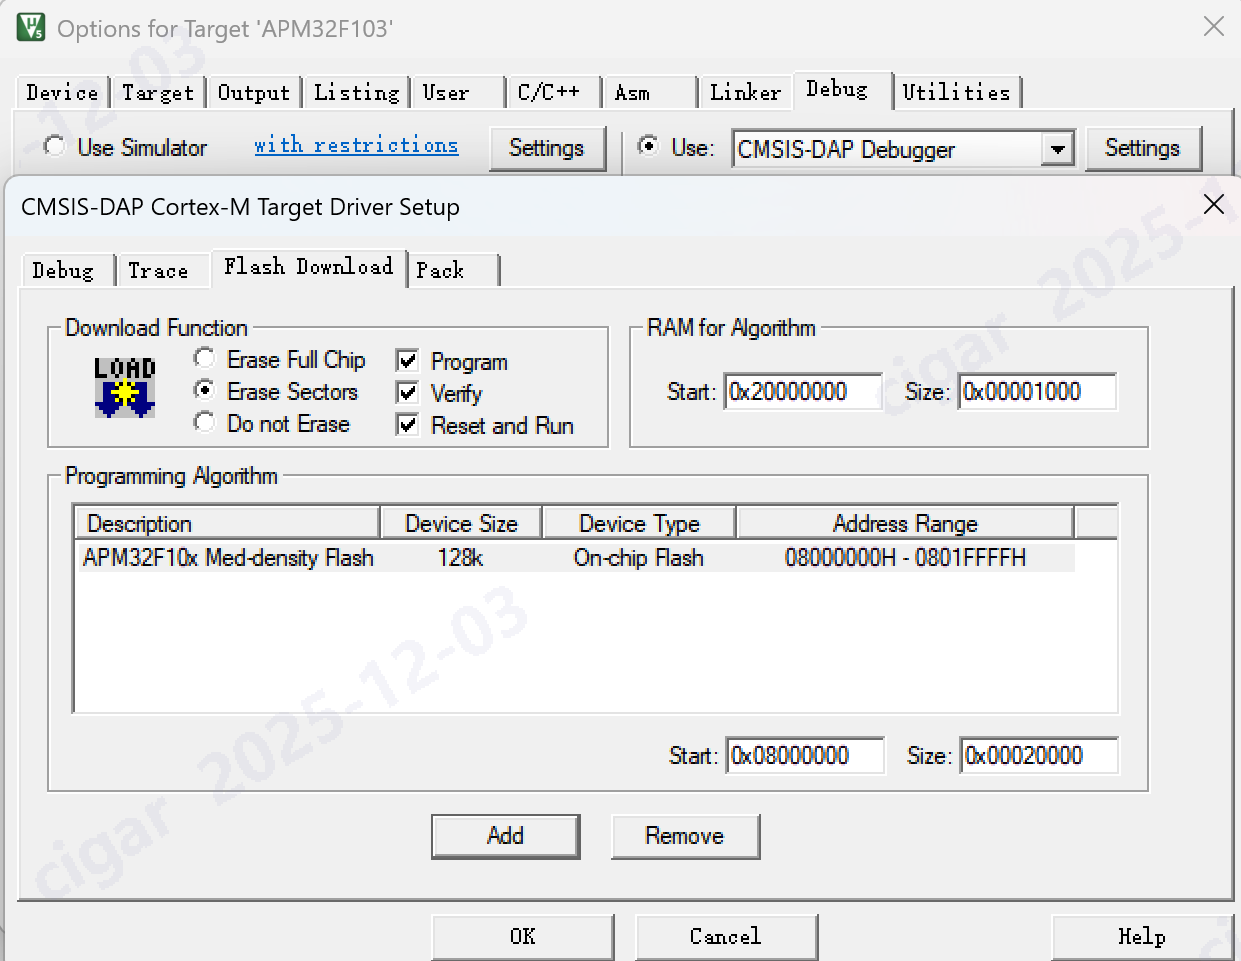Select the Do not Erase option

(x=205, y=422)
